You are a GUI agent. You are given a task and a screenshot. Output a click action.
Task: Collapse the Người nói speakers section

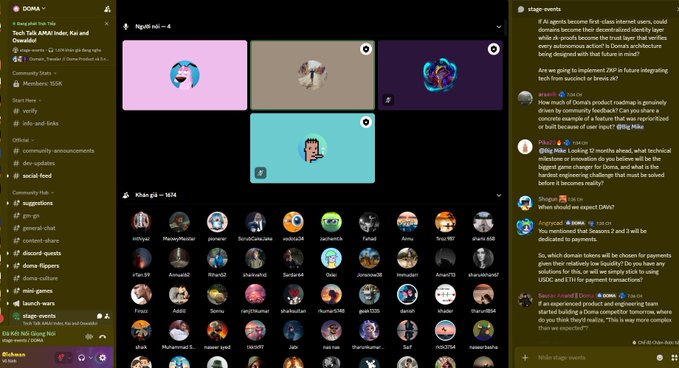click(x=499, y=26)
